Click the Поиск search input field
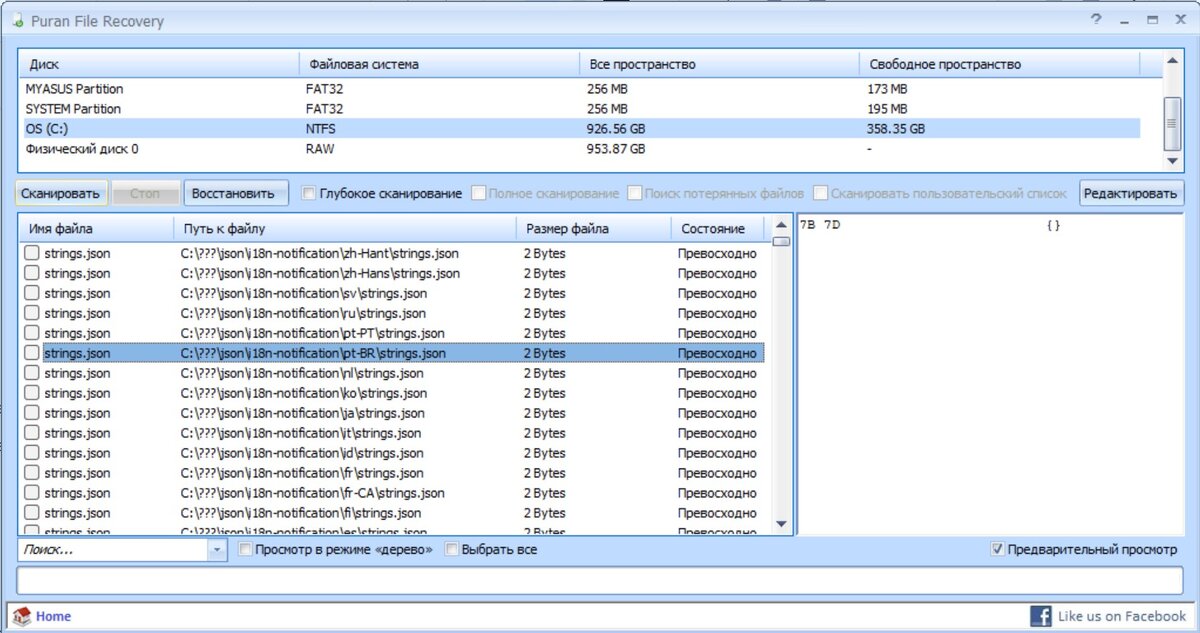Viewport: 1200px width, 633px height. pyautogui.click(x=113, y=549)
